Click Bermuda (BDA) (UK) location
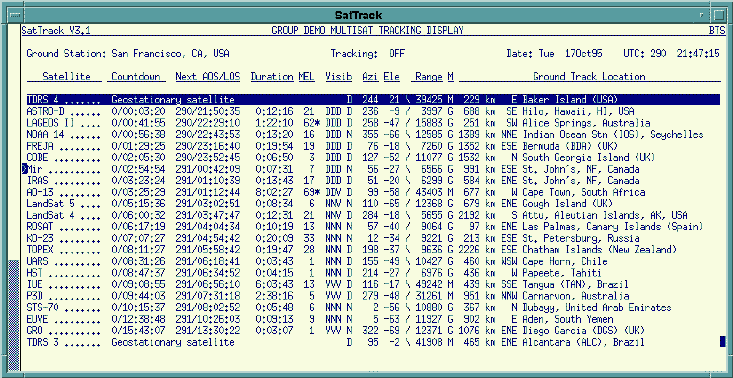 [x=570, y=146]
